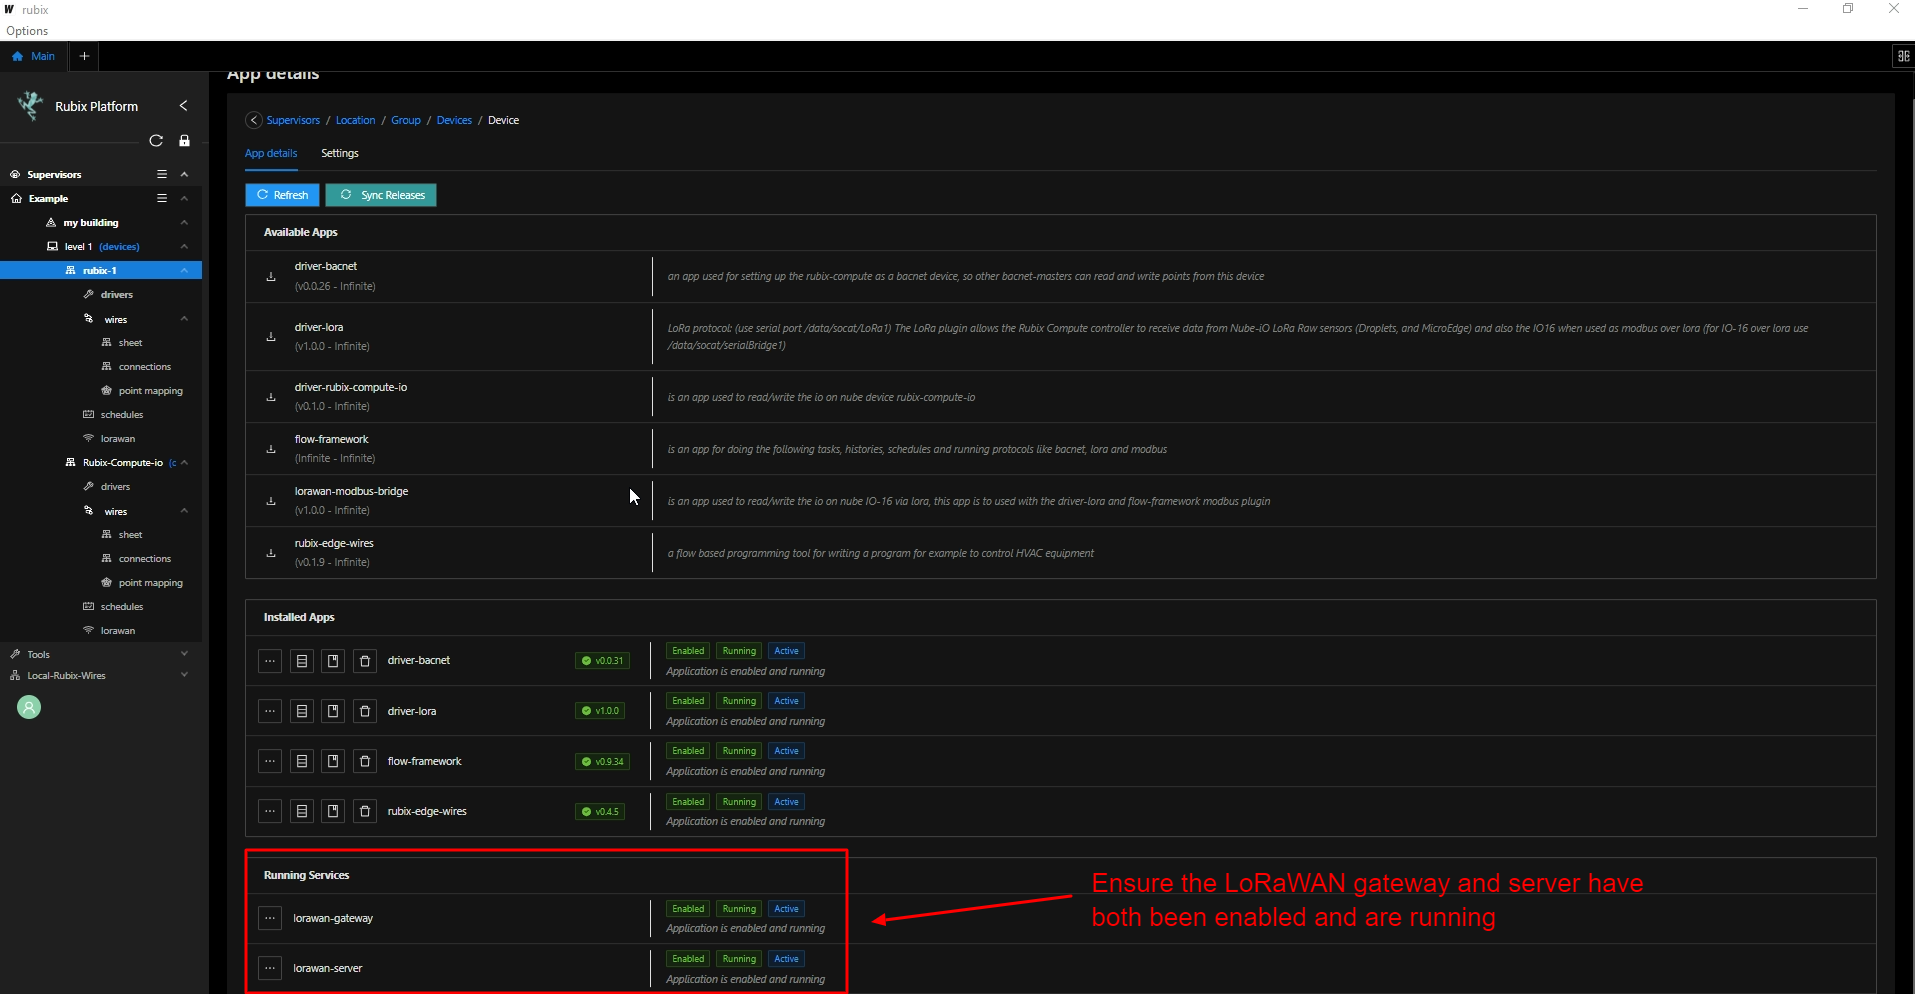Select the App details tab
The height and width of the screenshot is (994, 1915).
(x=271, y=153)
